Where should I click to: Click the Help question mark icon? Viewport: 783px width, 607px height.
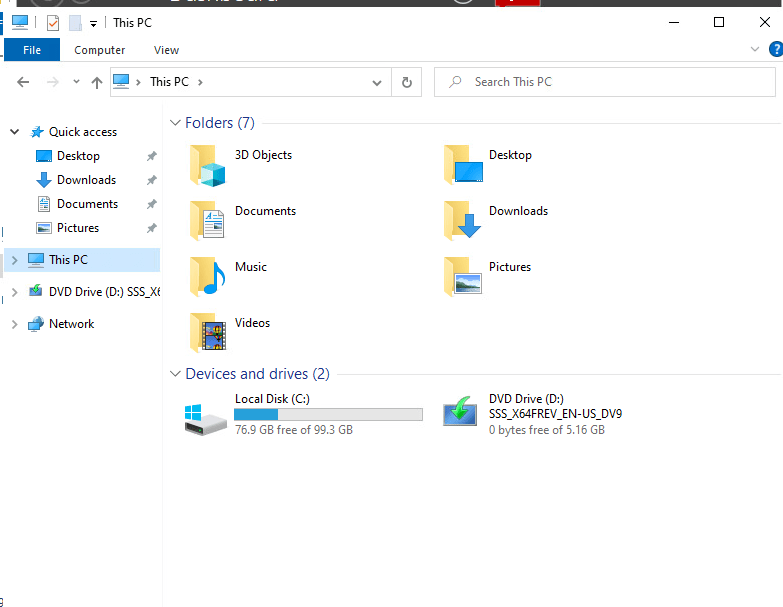pyautogui.click(x=776, y=49)
